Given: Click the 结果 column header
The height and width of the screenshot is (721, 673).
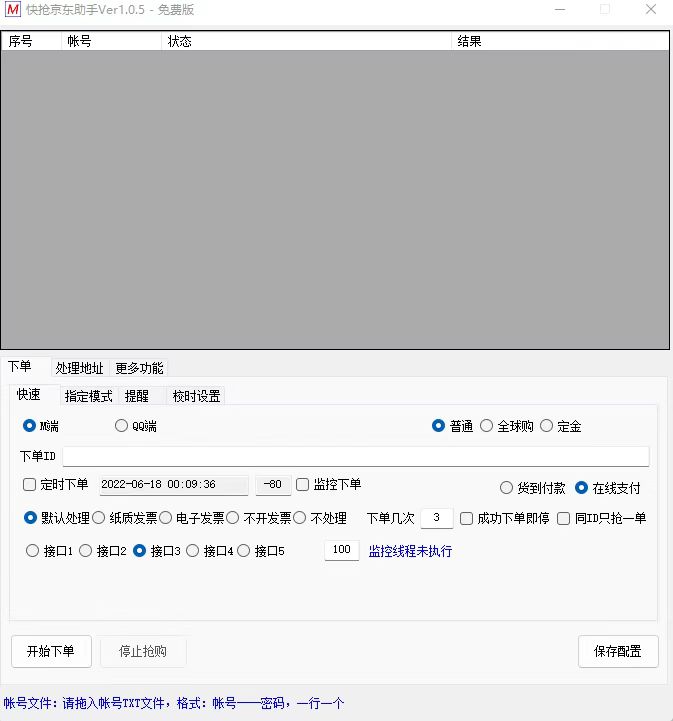Looking at the screenshot, I should [x=560, y=41].
